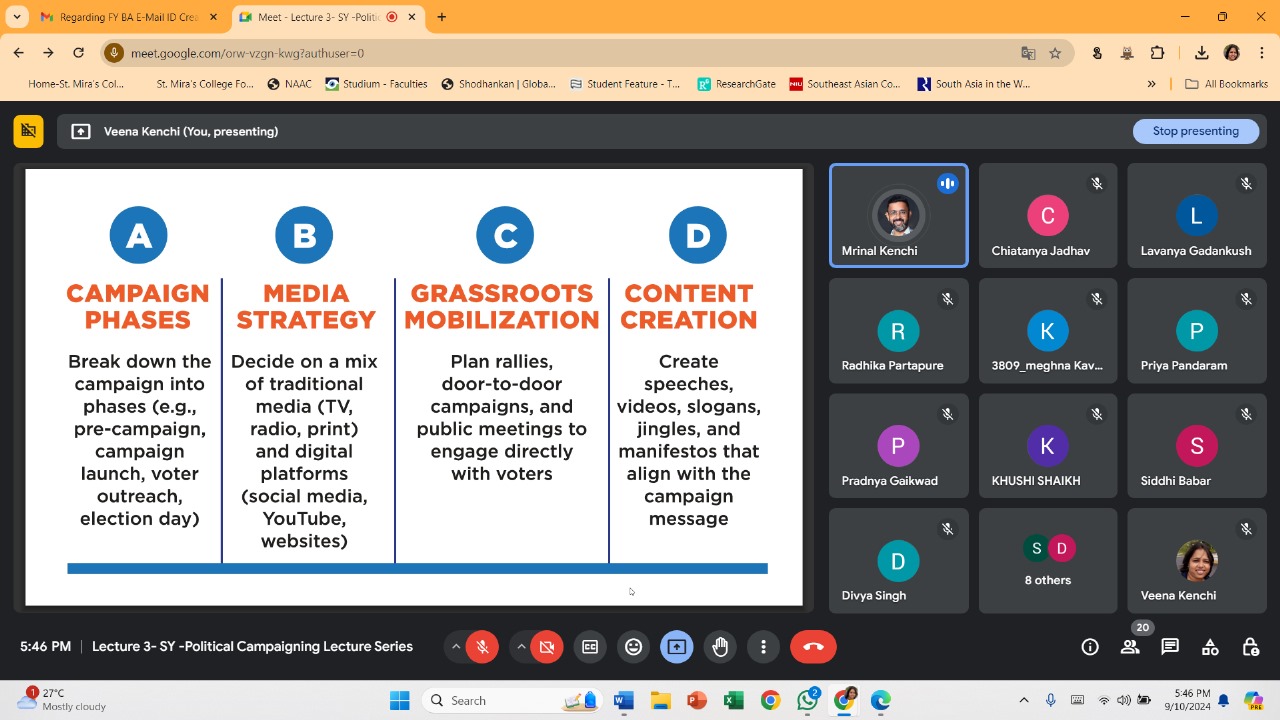Click the 8 others participants tile
The height and width of the screenshot is (720, 1280).
point(1047,561)
